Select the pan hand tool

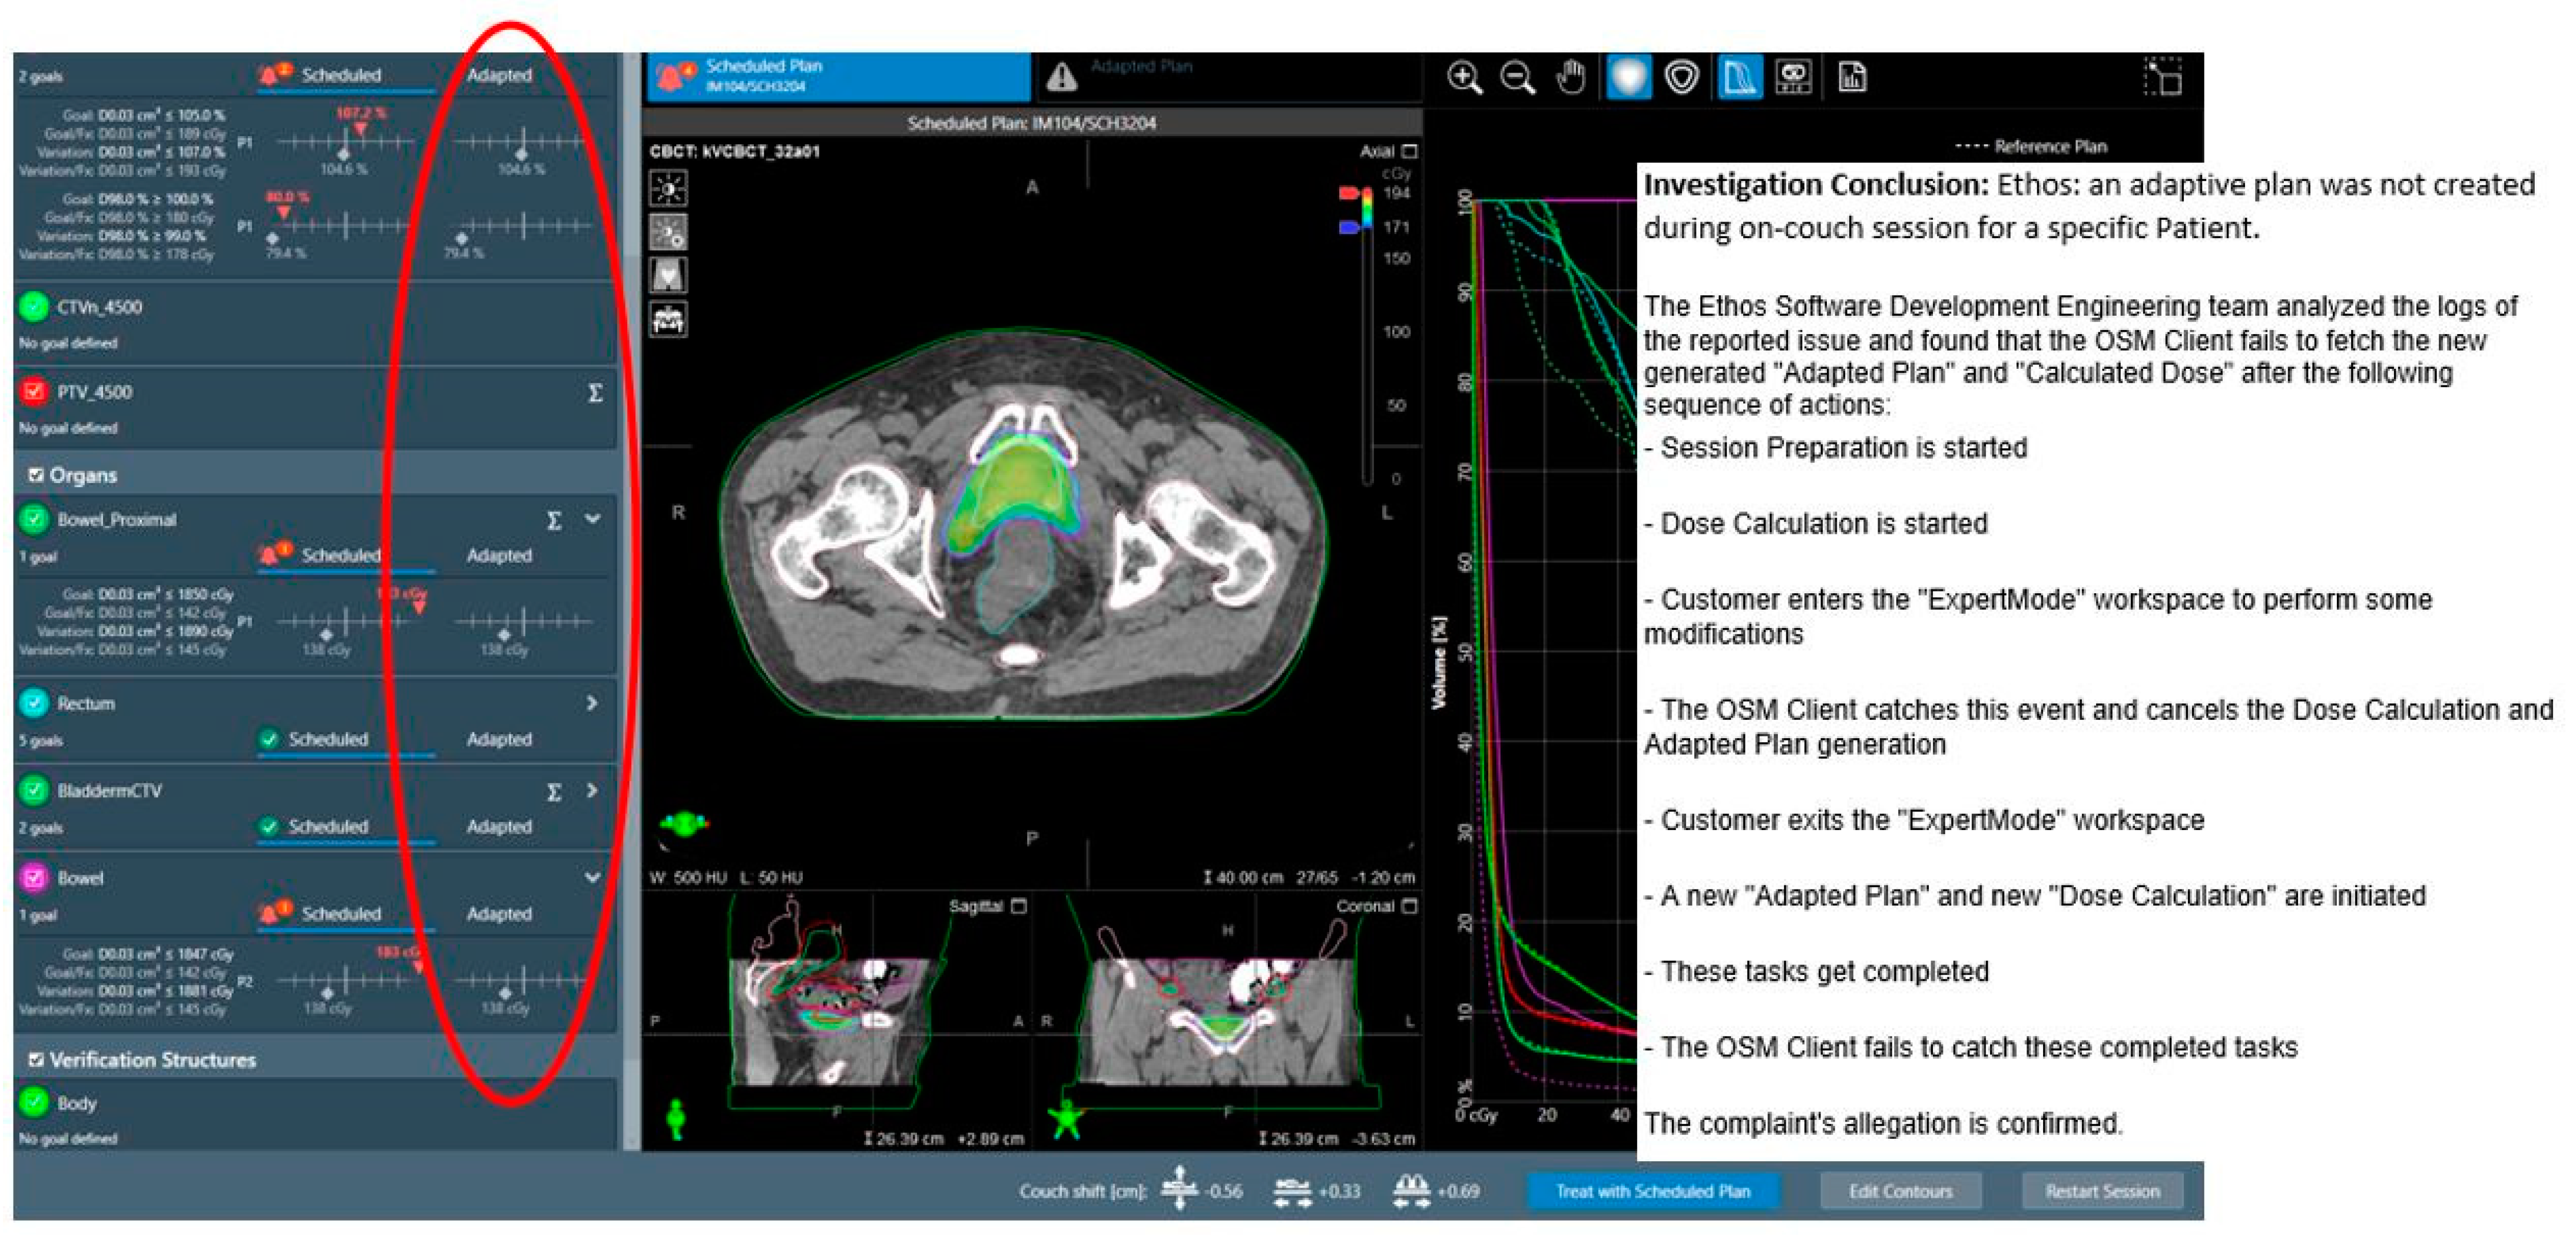click(1571, 77)
